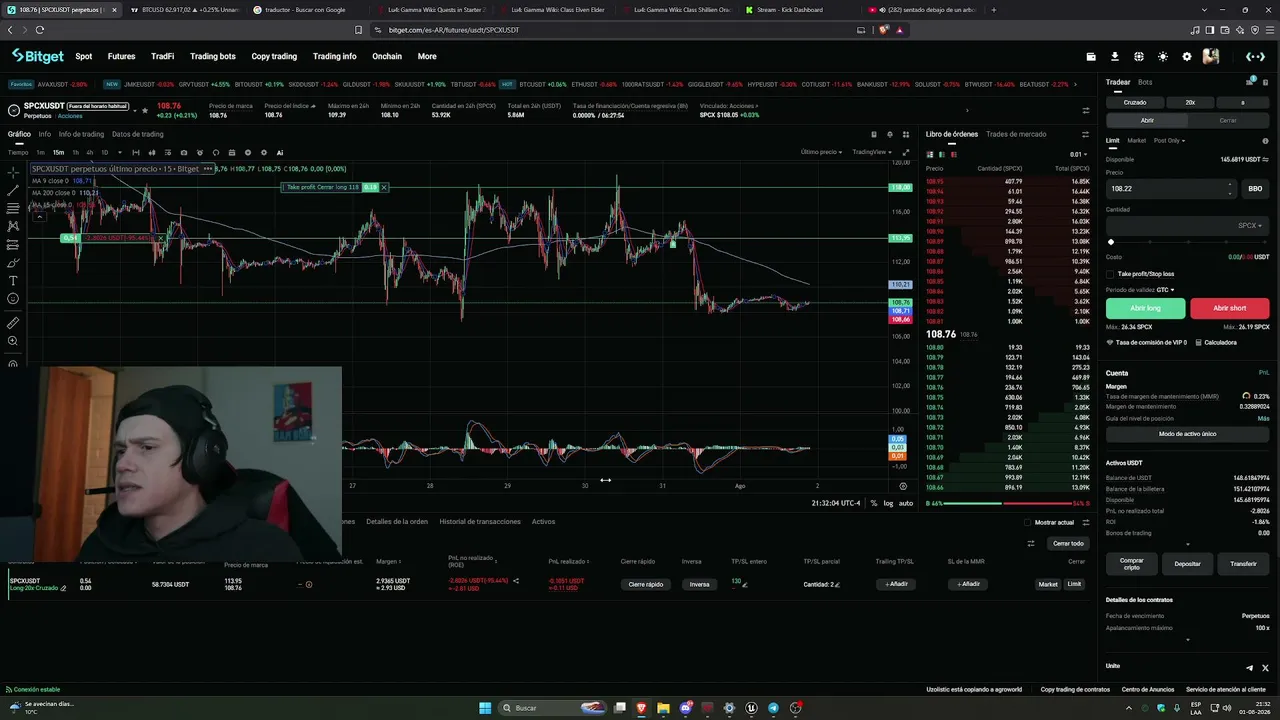1280x720 pixels.
Task: Open the 20x leverage selector
Action: 1190,102
